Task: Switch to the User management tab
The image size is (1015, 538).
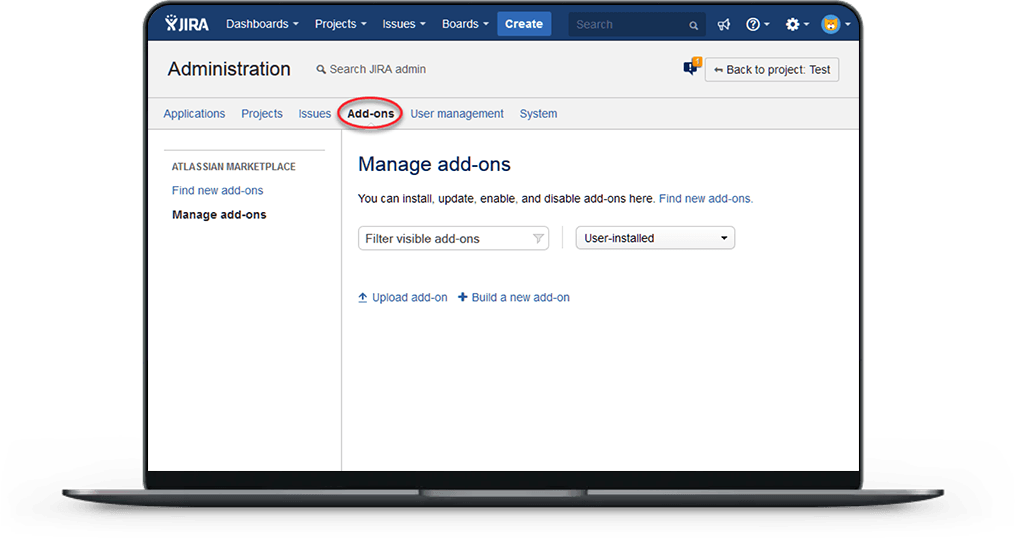Action: 457,114
